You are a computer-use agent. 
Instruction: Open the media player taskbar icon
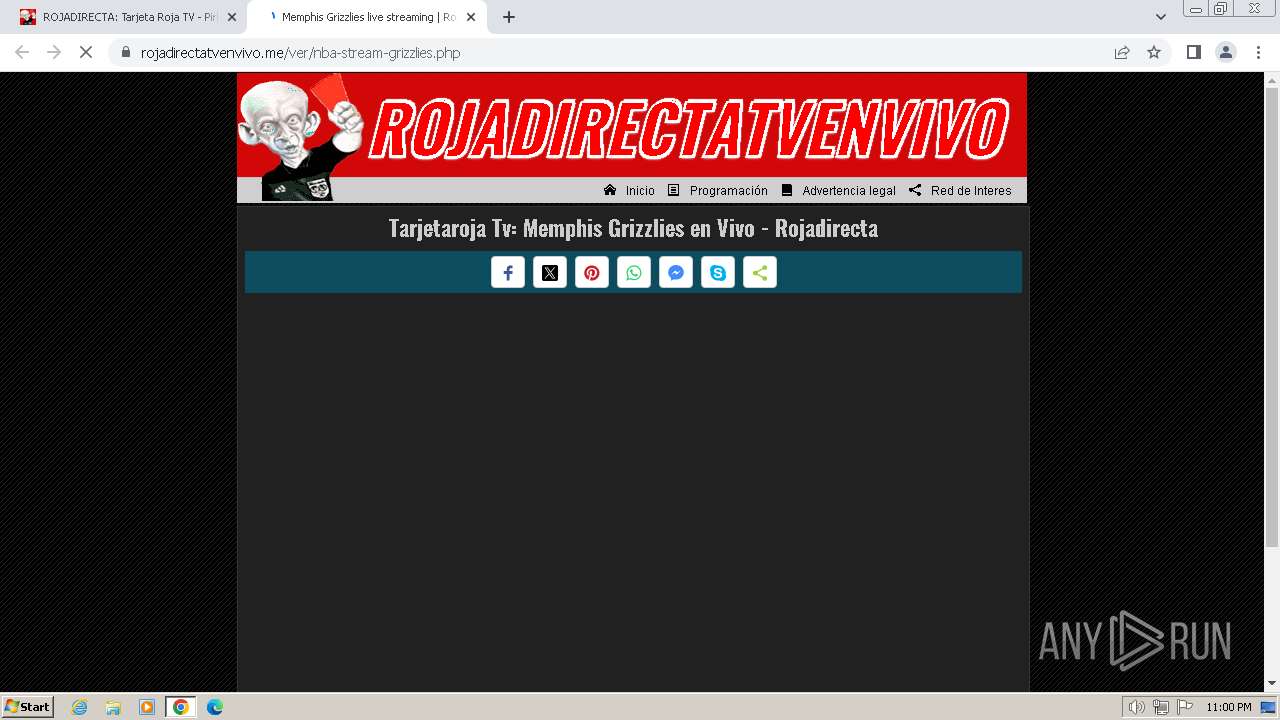click(x=147, y=707)
